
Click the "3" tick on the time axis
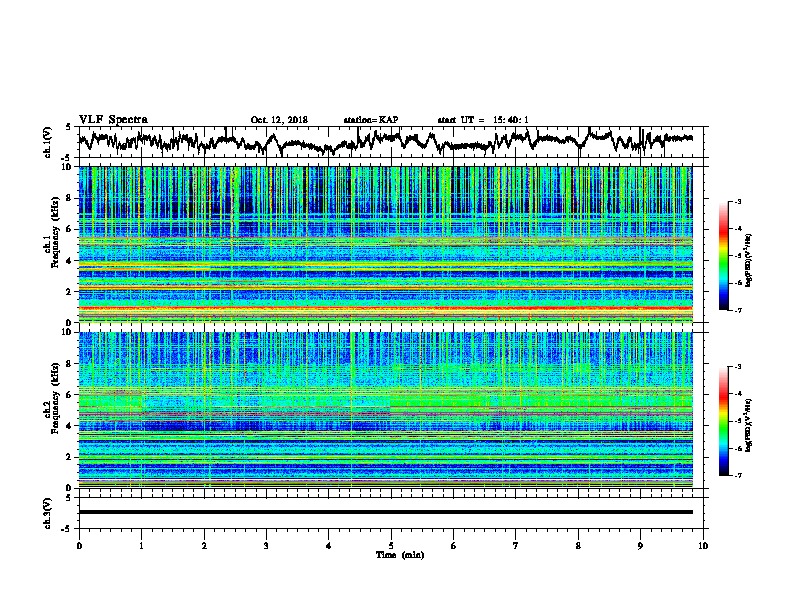coord(266,546)
